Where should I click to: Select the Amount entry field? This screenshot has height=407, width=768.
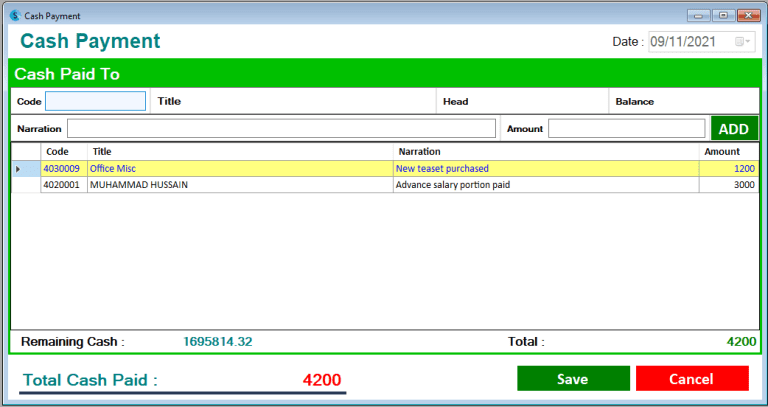(x=626, y=129)
